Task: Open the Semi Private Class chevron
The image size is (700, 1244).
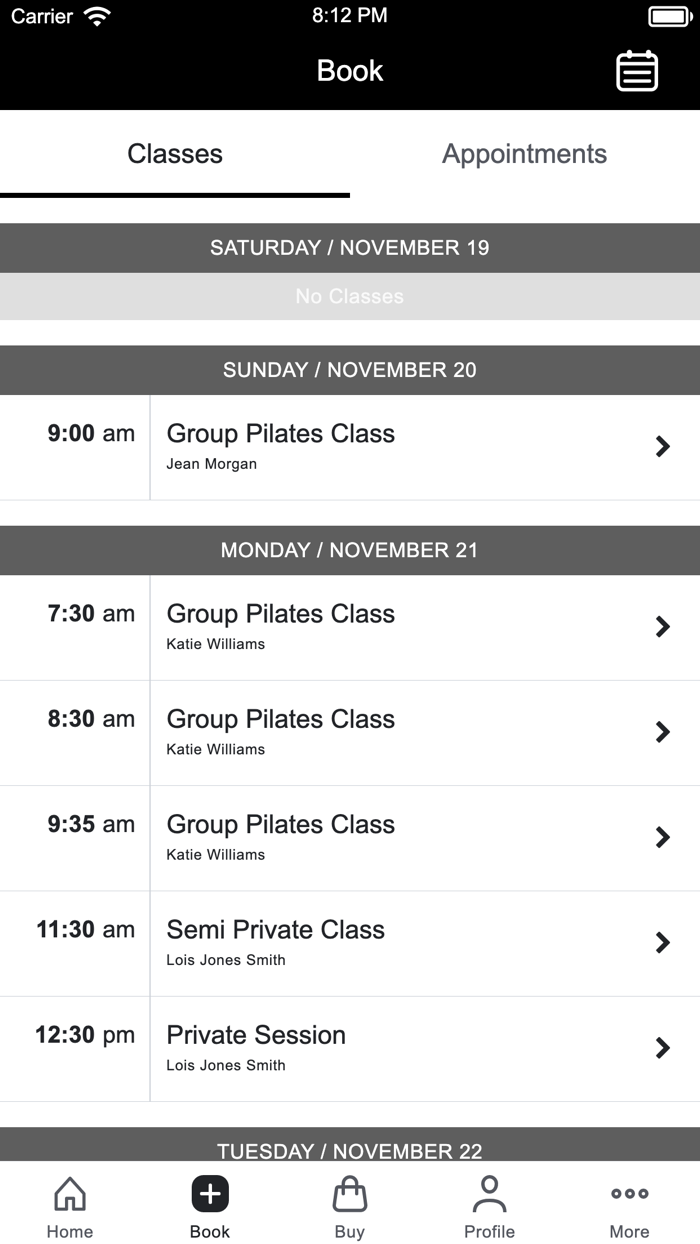Action: (x=663, y=942)
